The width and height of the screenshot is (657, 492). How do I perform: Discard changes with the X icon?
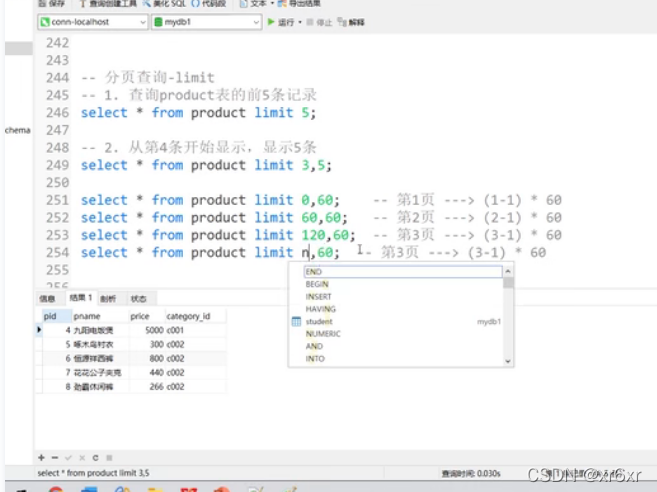(x=82, y=458)
